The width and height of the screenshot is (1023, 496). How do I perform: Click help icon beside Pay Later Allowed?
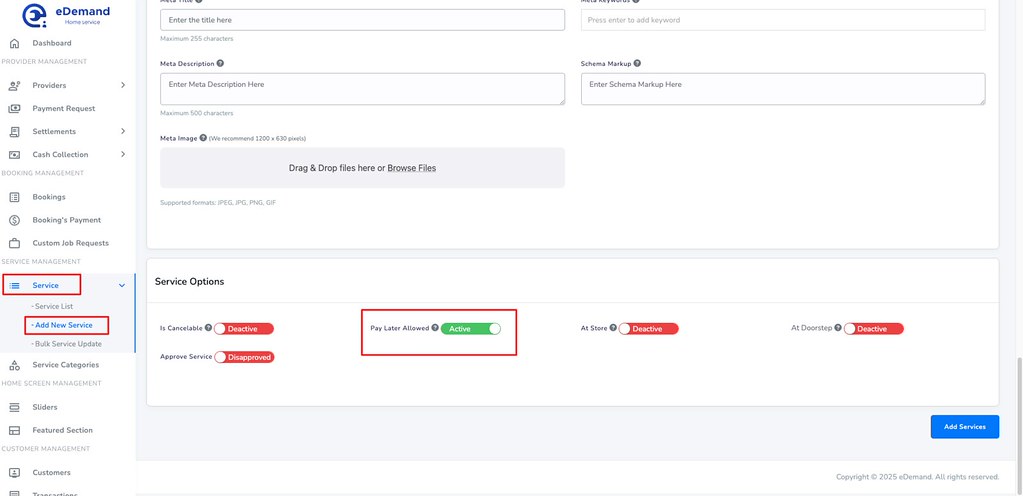[x=435, y=328]
